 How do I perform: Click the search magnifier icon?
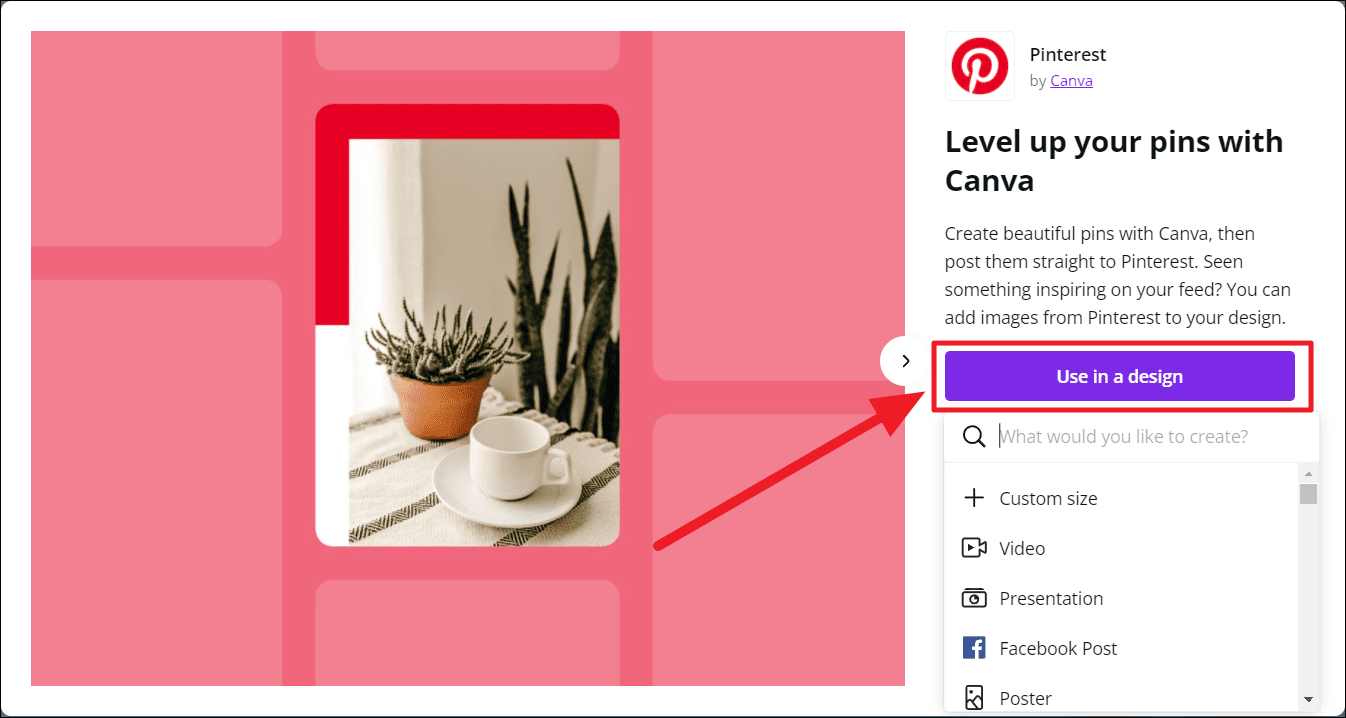[974, 437]
